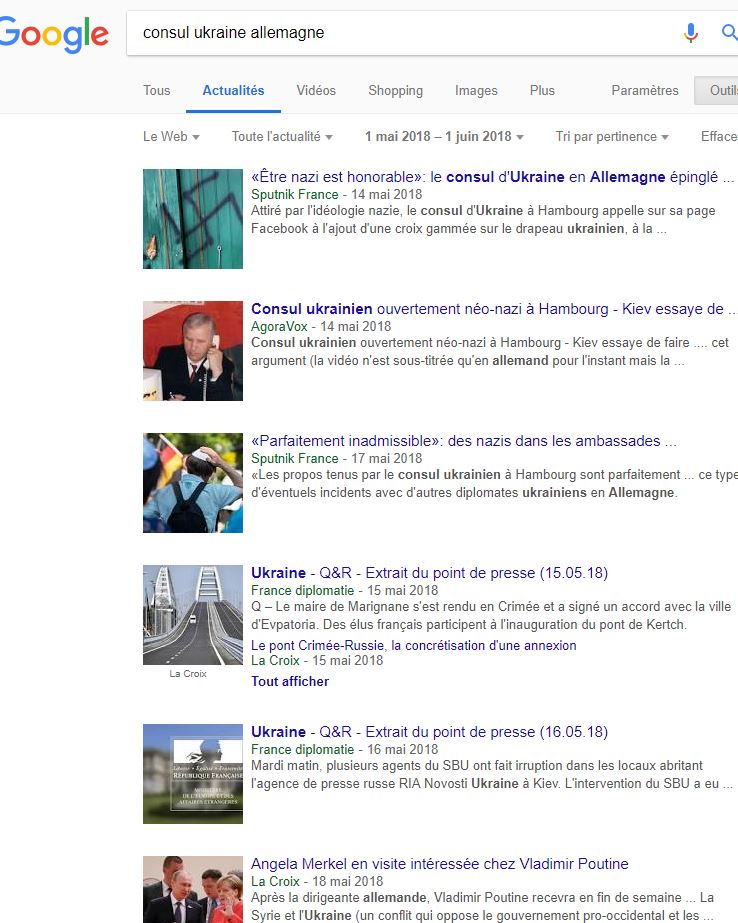
Task: Click the German flag crowd thumbnail
Action: pyautogui.click(x=193, y=483)
